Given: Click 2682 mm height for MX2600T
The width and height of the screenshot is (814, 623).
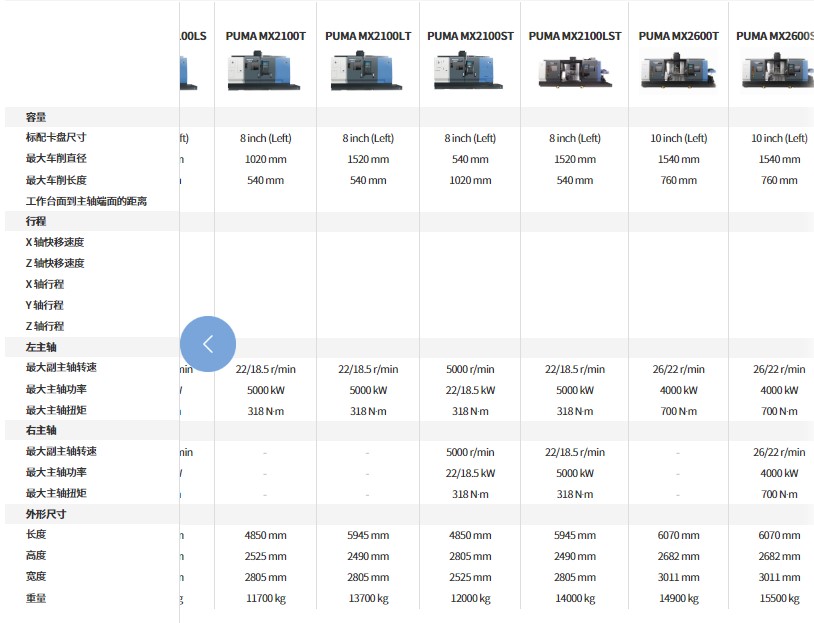Looking at the screenshot, I should [679, 556].
